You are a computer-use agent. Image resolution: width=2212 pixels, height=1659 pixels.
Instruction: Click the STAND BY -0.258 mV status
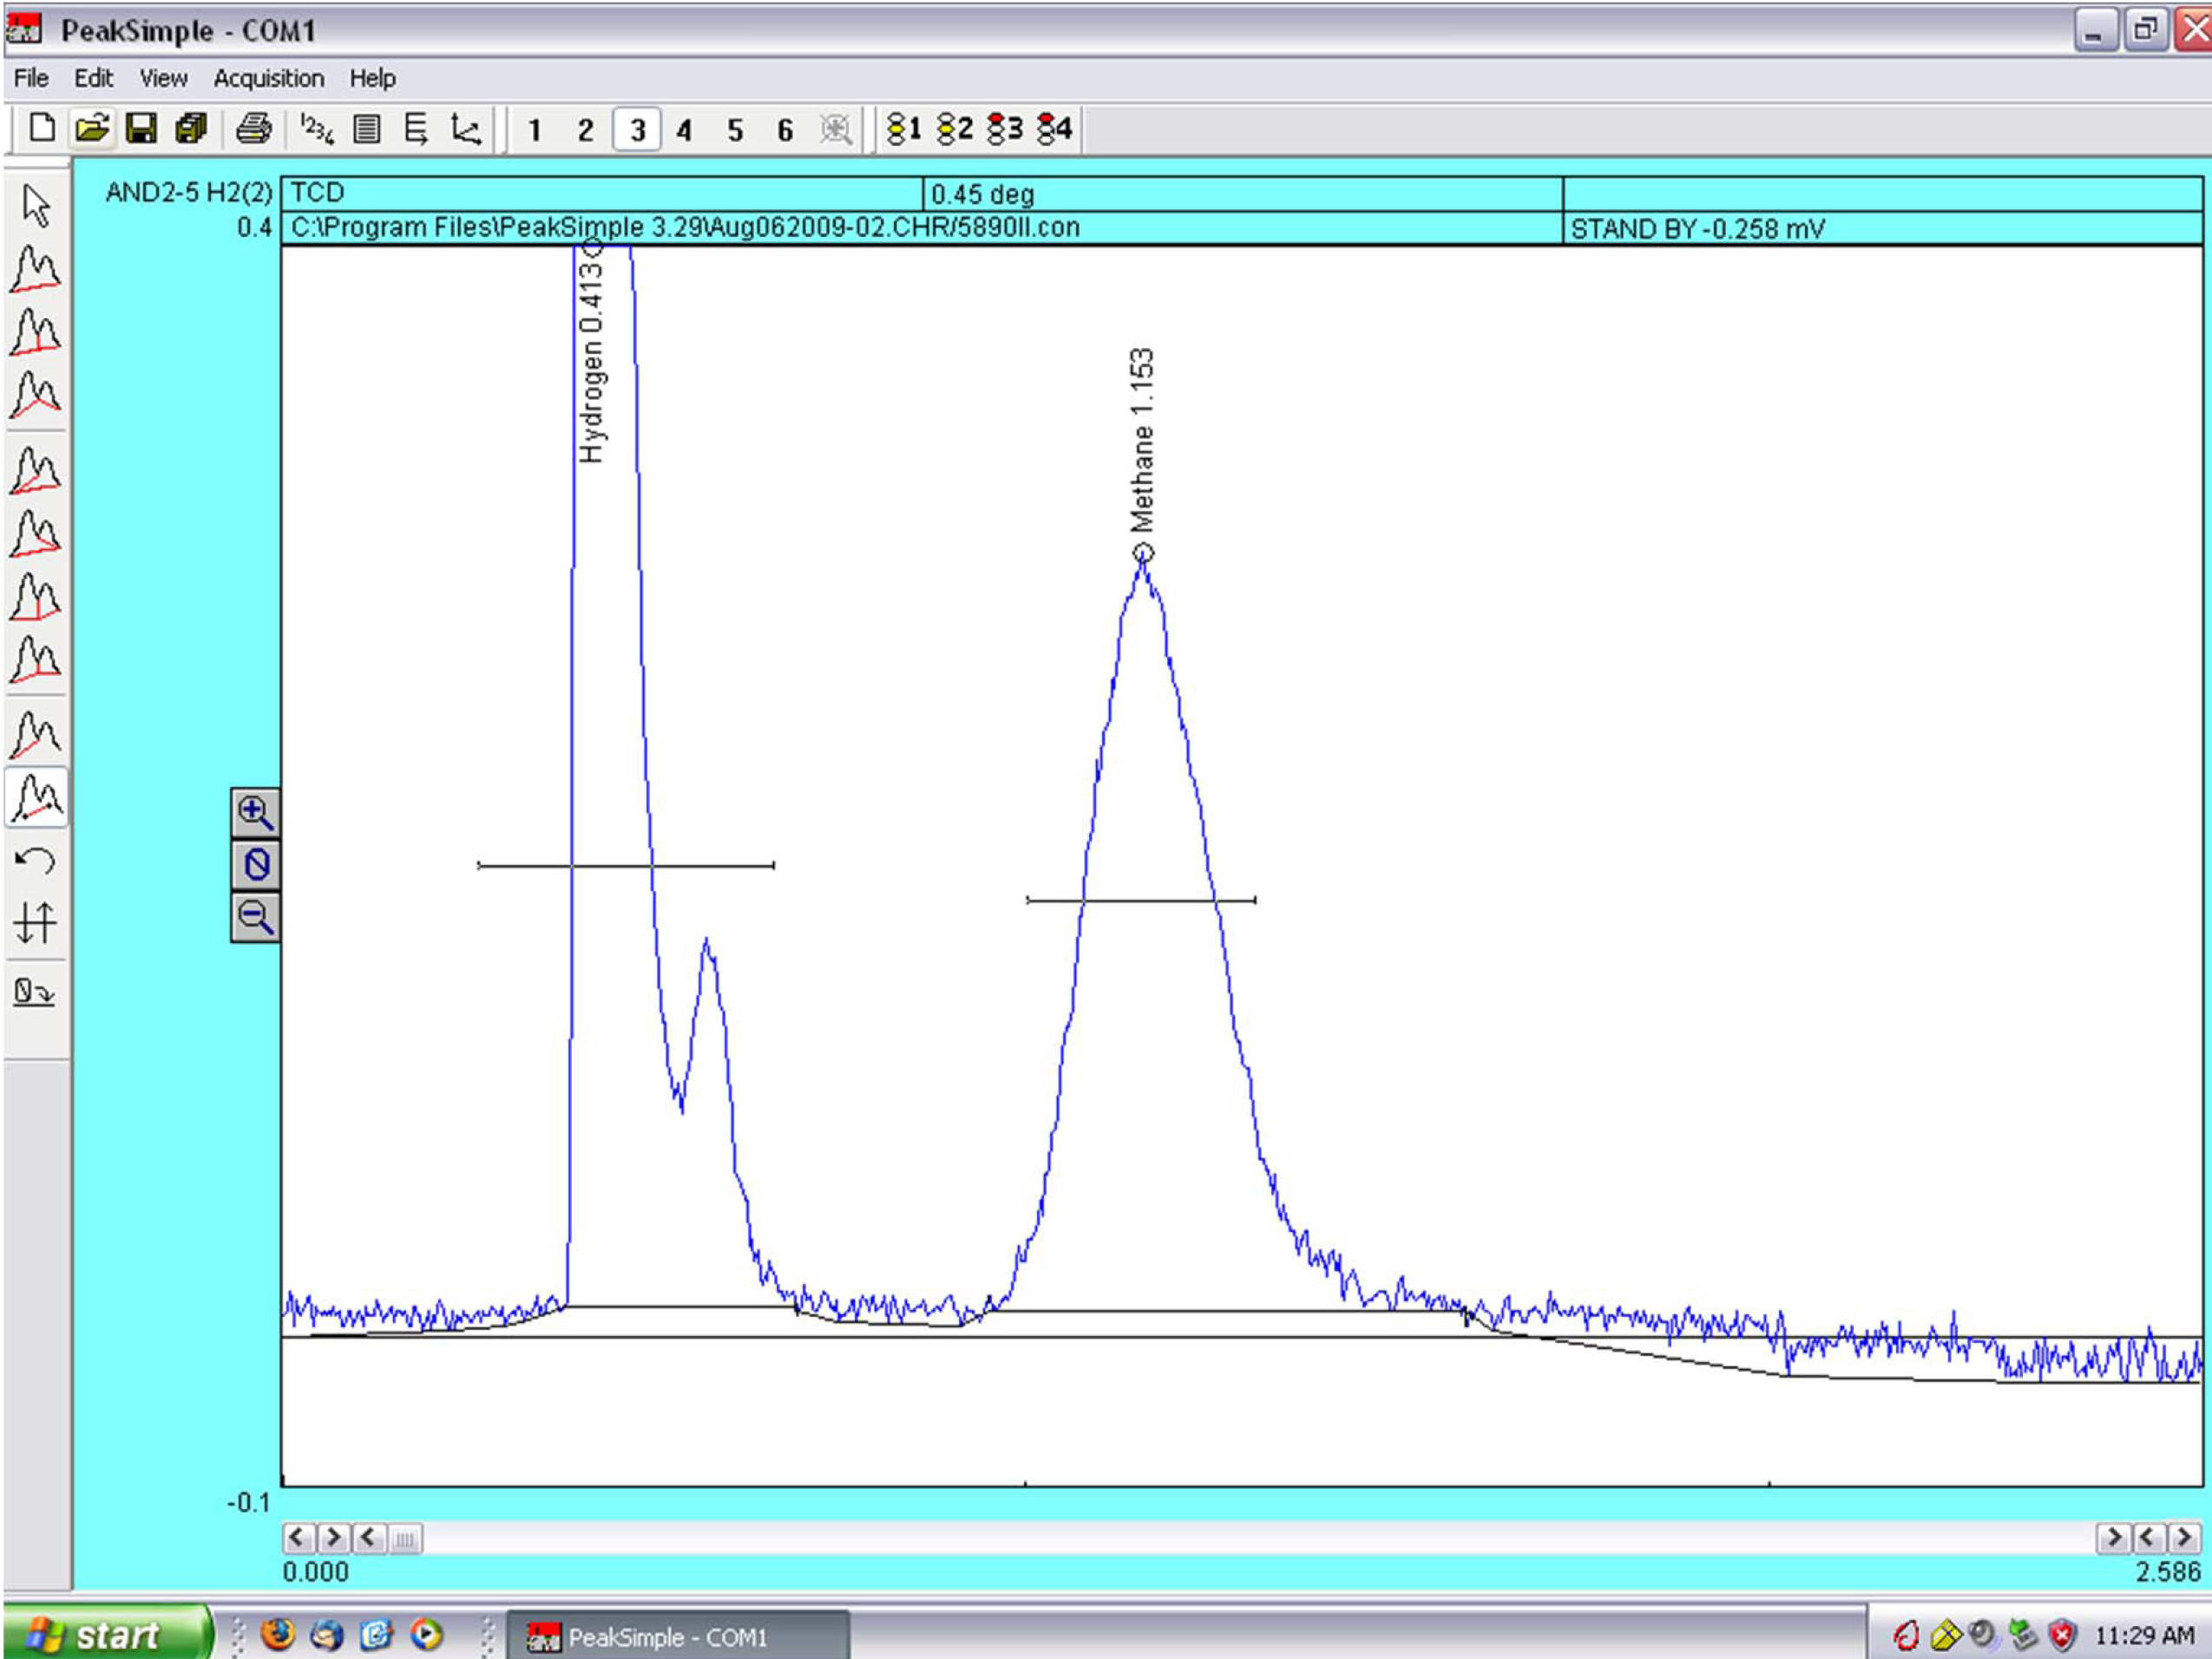pyautogui.click(x=1698, y=229)
